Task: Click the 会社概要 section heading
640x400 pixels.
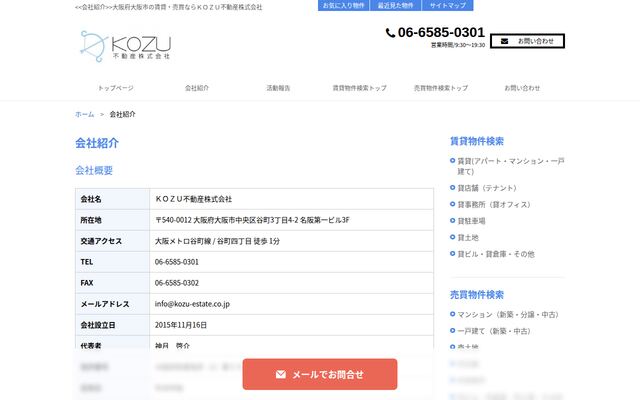Action: 94,171
